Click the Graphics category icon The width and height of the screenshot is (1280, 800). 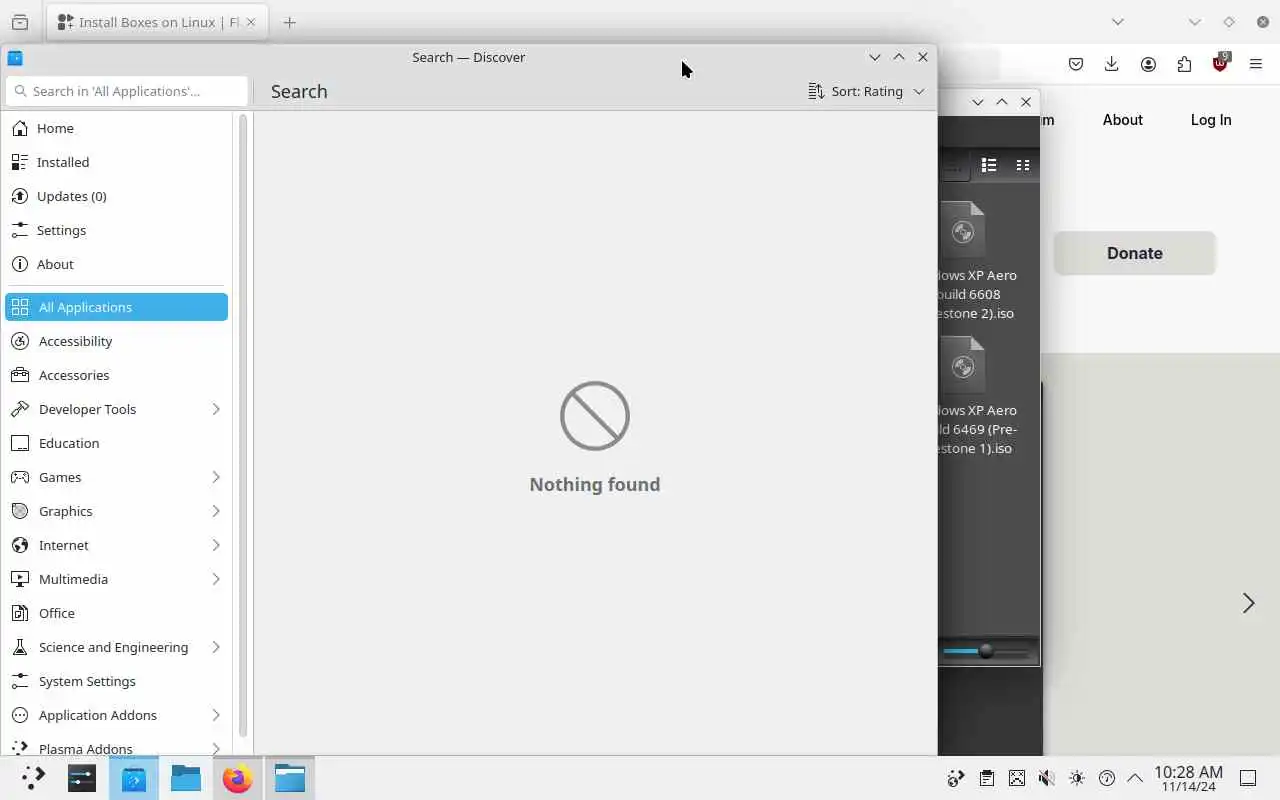point(20,511)
